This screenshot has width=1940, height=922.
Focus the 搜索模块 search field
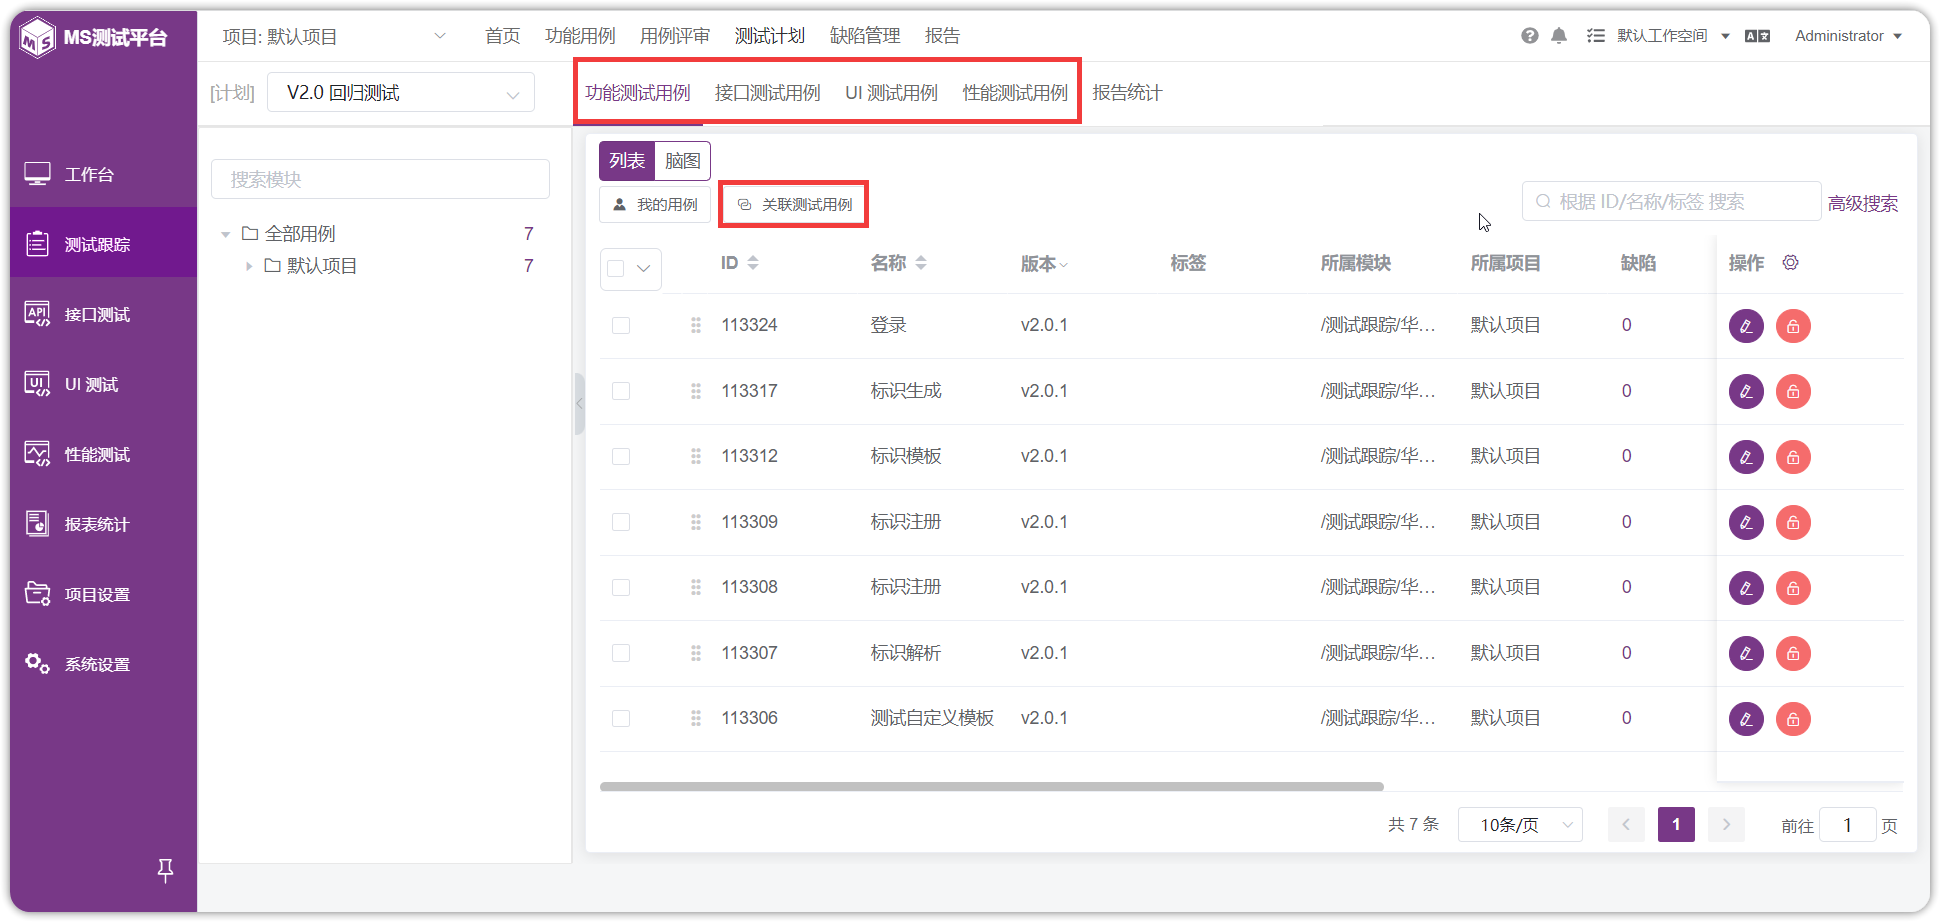380,179
